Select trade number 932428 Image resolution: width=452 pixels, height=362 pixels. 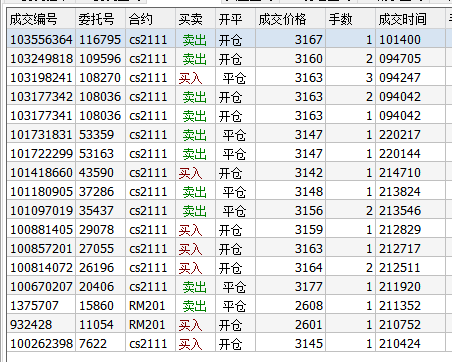pos(31,325)
